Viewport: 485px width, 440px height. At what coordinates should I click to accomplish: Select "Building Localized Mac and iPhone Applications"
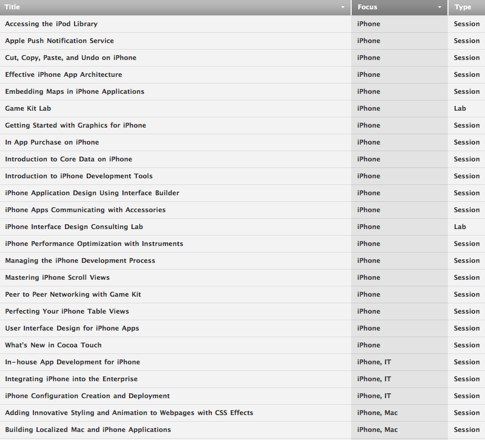click(88, 430)
